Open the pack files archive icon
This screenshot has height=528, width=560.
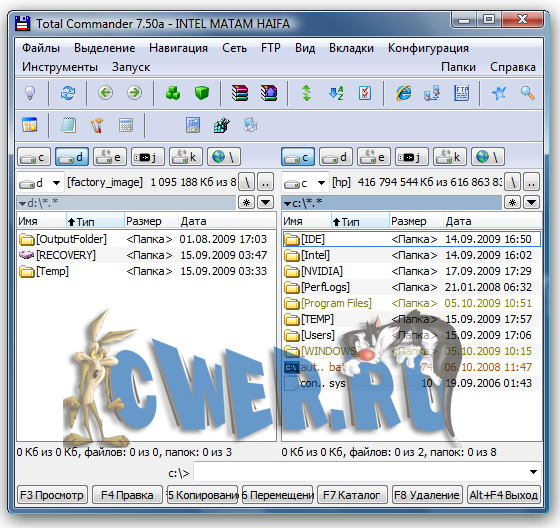[240, 93]
